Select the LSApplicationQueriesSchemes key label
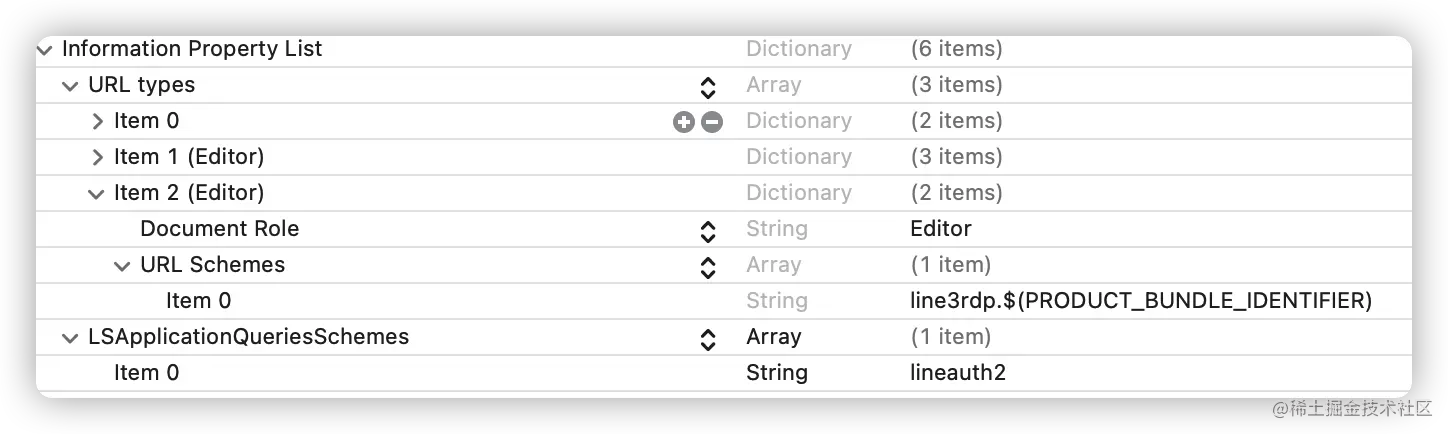 point(248,337)
